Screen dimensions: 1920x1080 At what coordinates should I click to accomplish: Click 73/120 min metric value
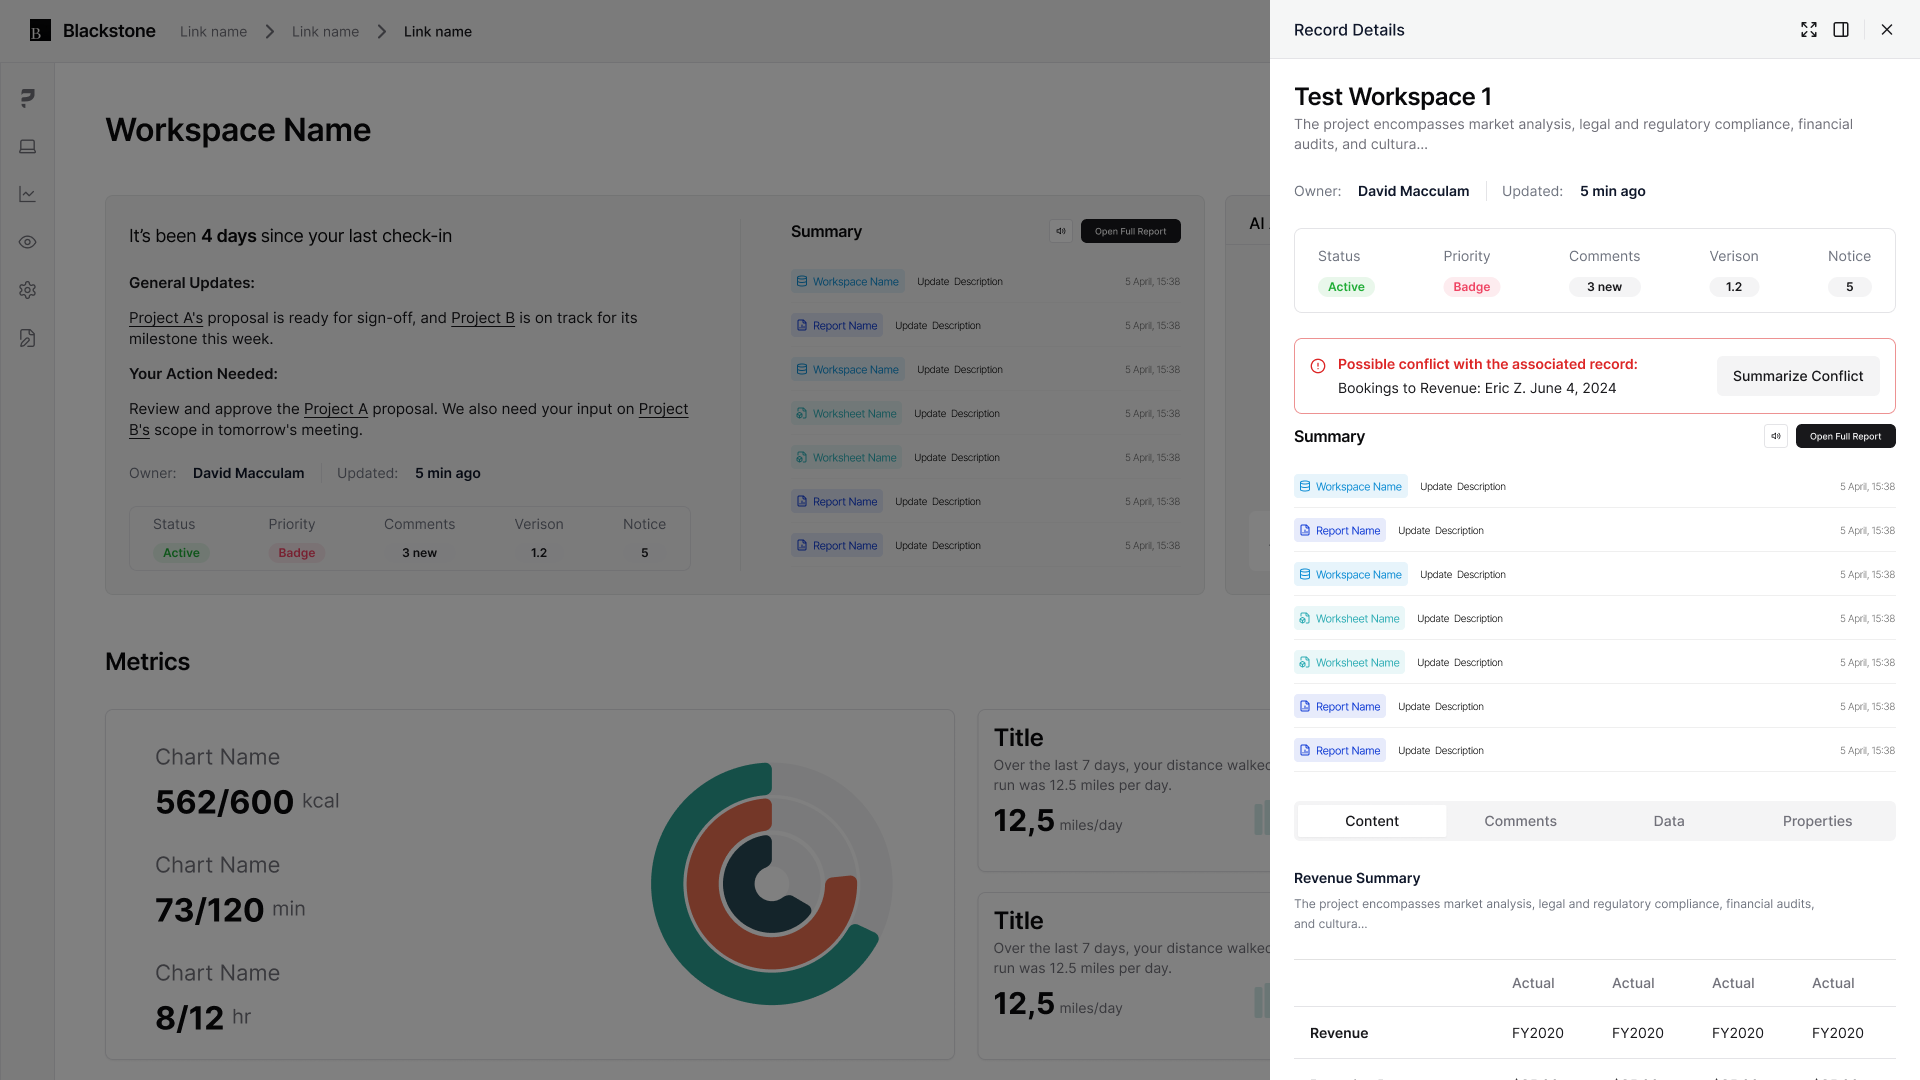[230, 910]
